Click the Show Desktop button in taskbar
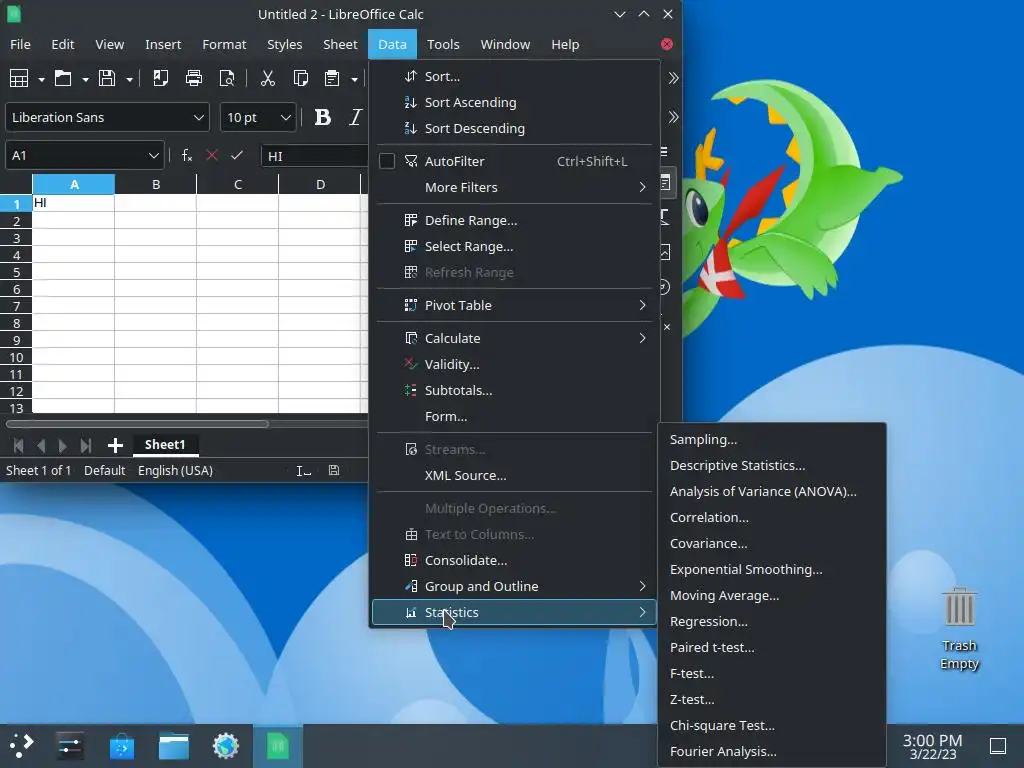Viewport: 1024px width, 768px height. [998, 746]
